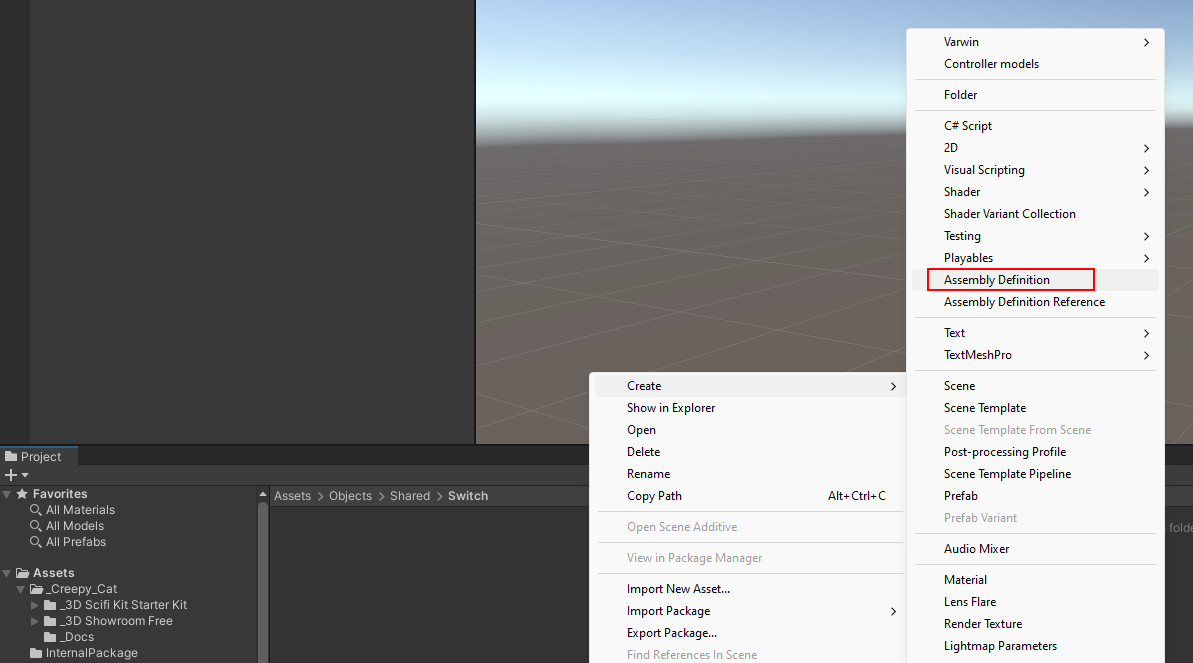1193x663 pixels.
Task: Navigate to Shared in the breadcrumb path
Action: coord(409,496)
